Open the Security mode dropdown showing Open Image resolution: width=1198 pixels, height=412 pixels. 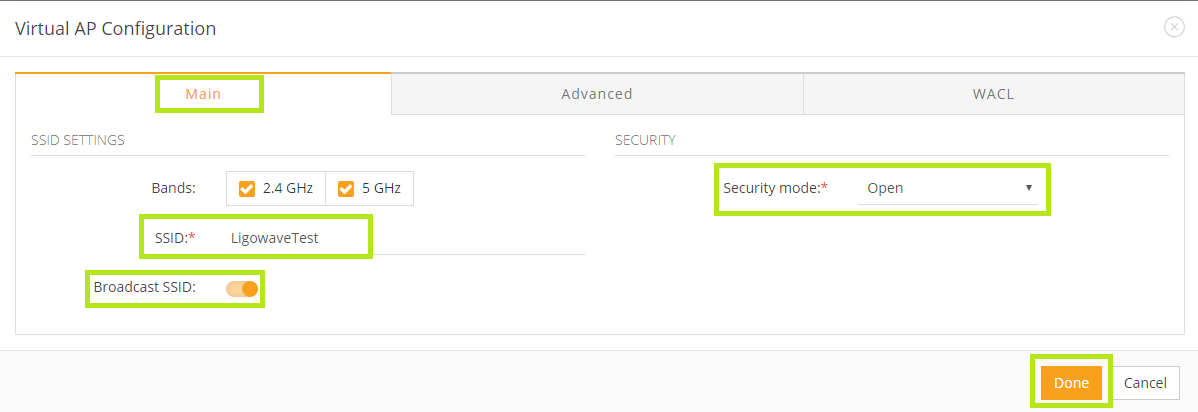(x=946, y=188)
